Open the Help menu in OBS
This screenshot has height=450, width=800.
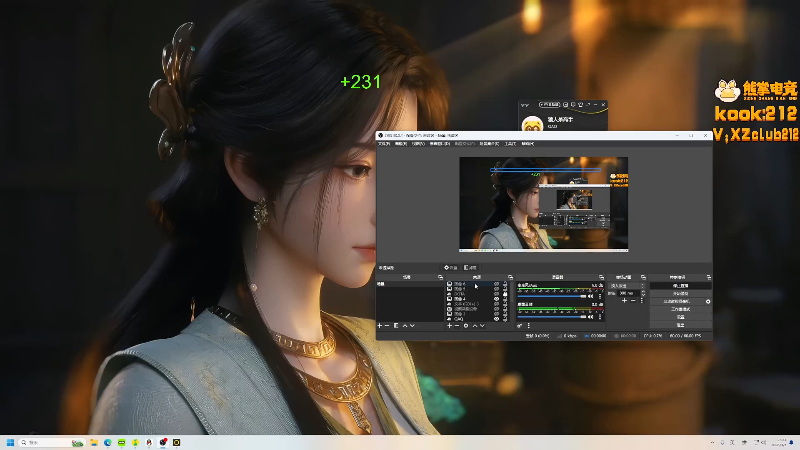coord(528,143)
